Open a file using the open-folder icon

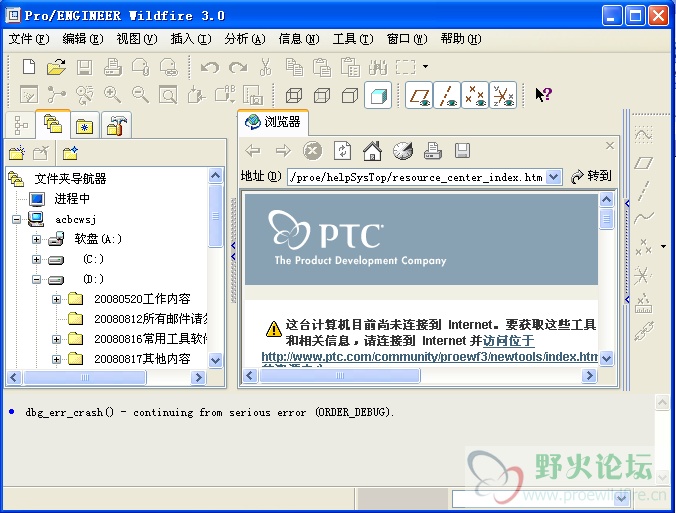(x=56, y=67)
